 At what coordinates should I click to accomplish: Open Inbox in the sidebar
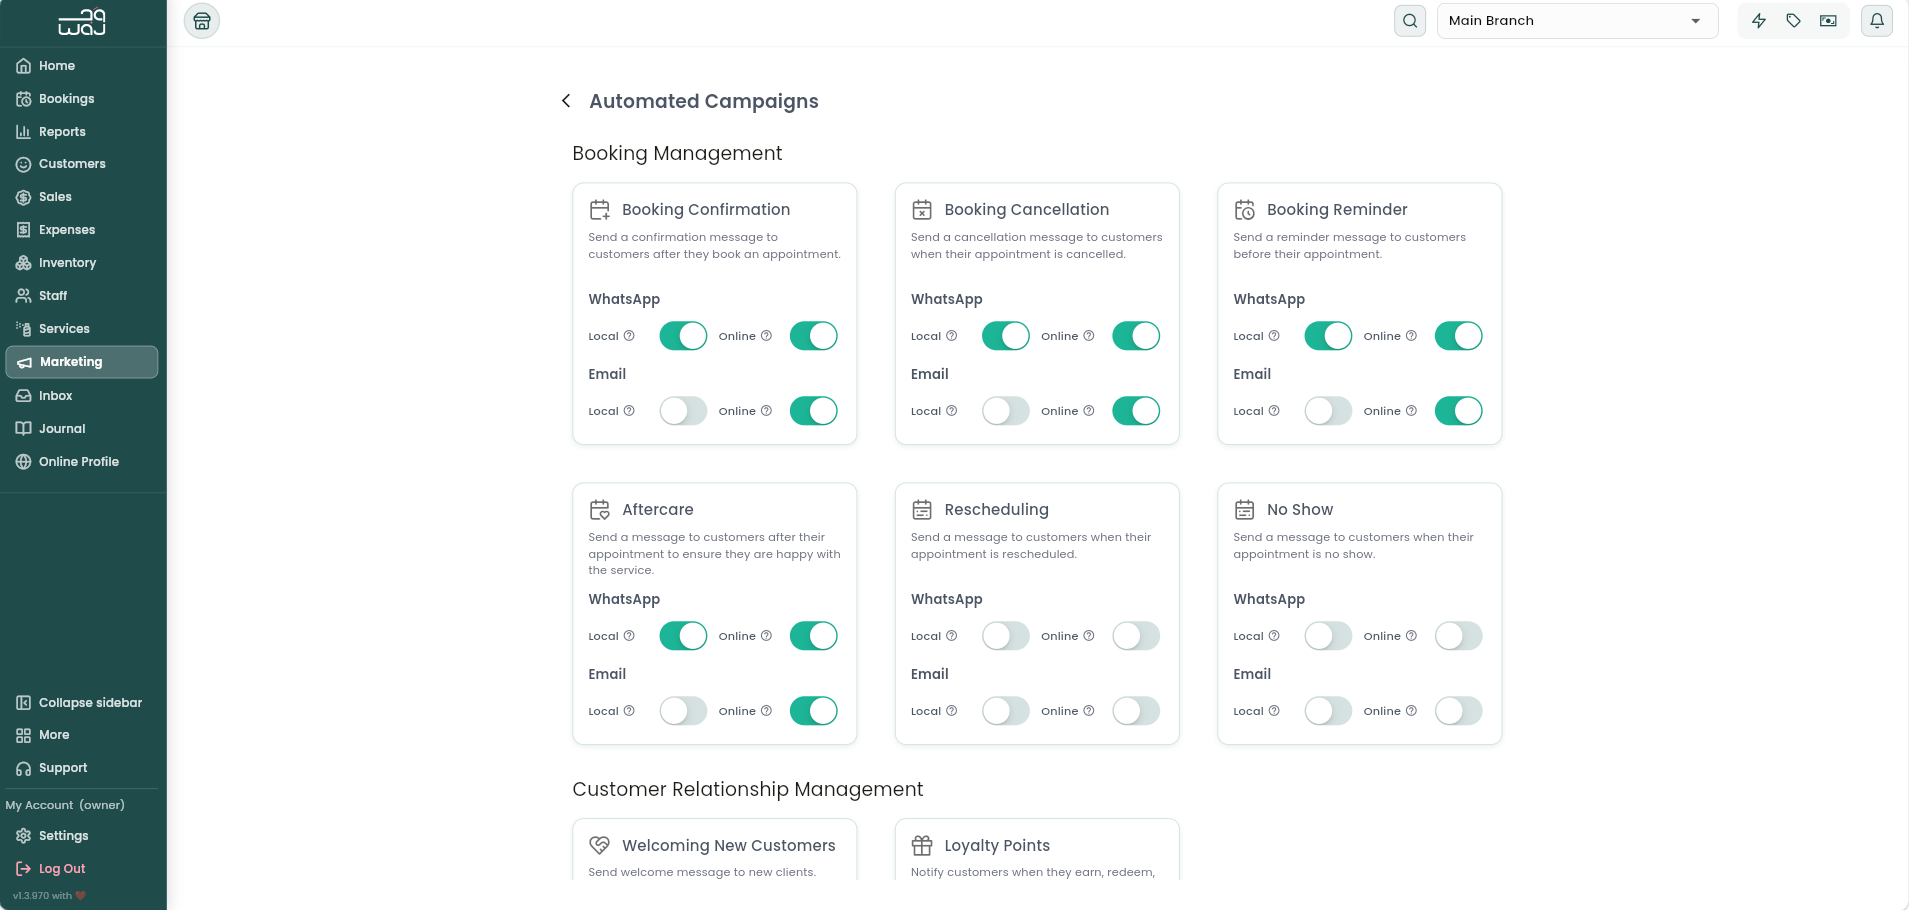tap(82, 396)
